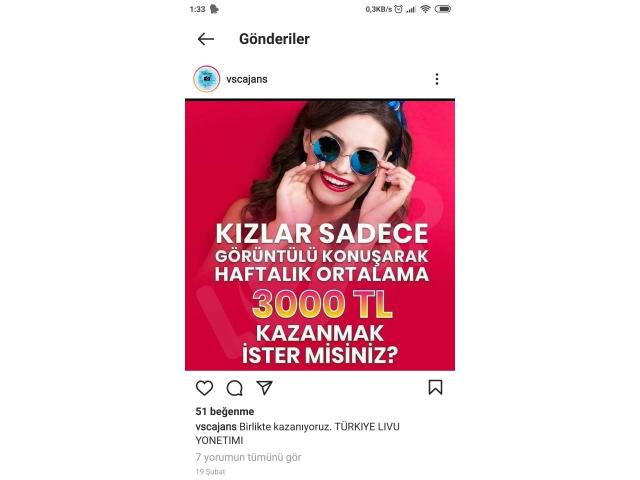The image size is (640, 480).
Task: Tap the vscajans username in the post header
Action: [x=247, y=79]
